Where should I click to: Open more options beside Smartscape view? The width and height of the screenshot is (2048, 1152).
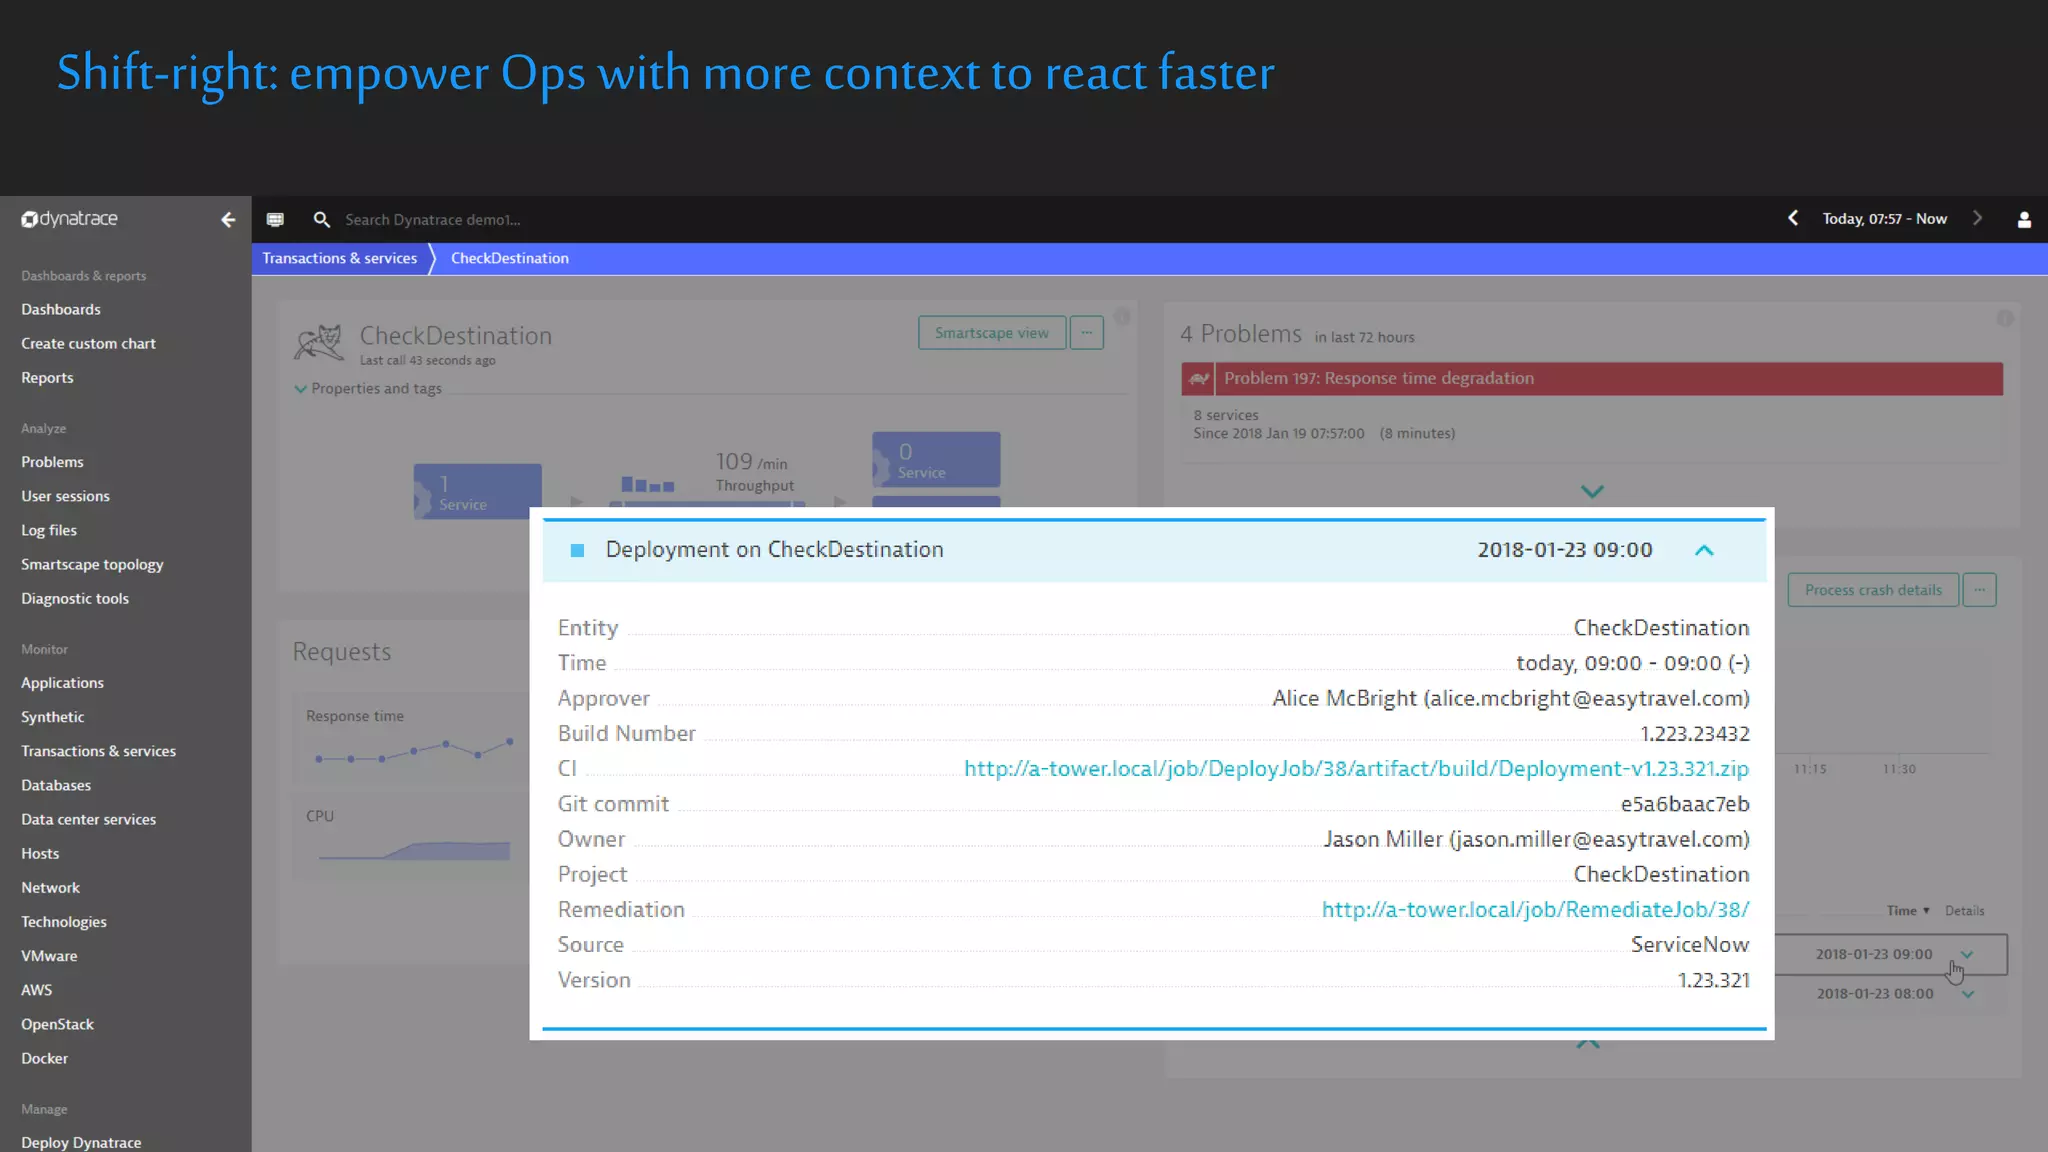tap(1086, 333)
